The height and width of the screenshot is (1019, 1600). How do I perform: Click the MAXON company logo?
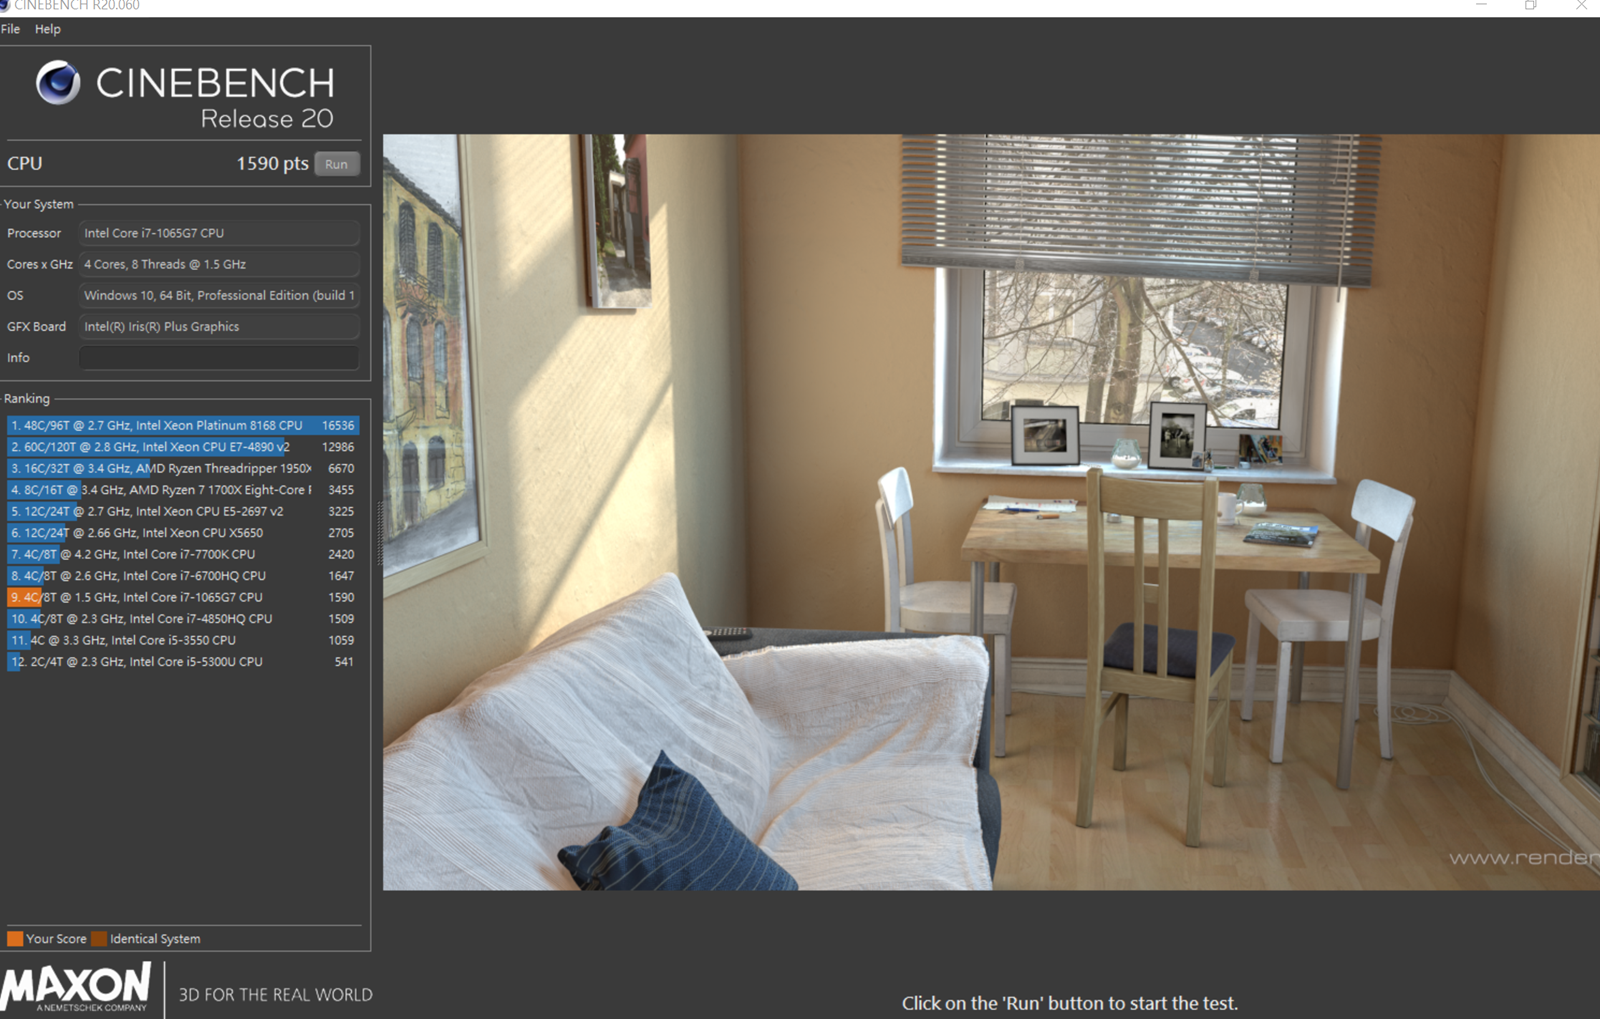pos(76,987)
